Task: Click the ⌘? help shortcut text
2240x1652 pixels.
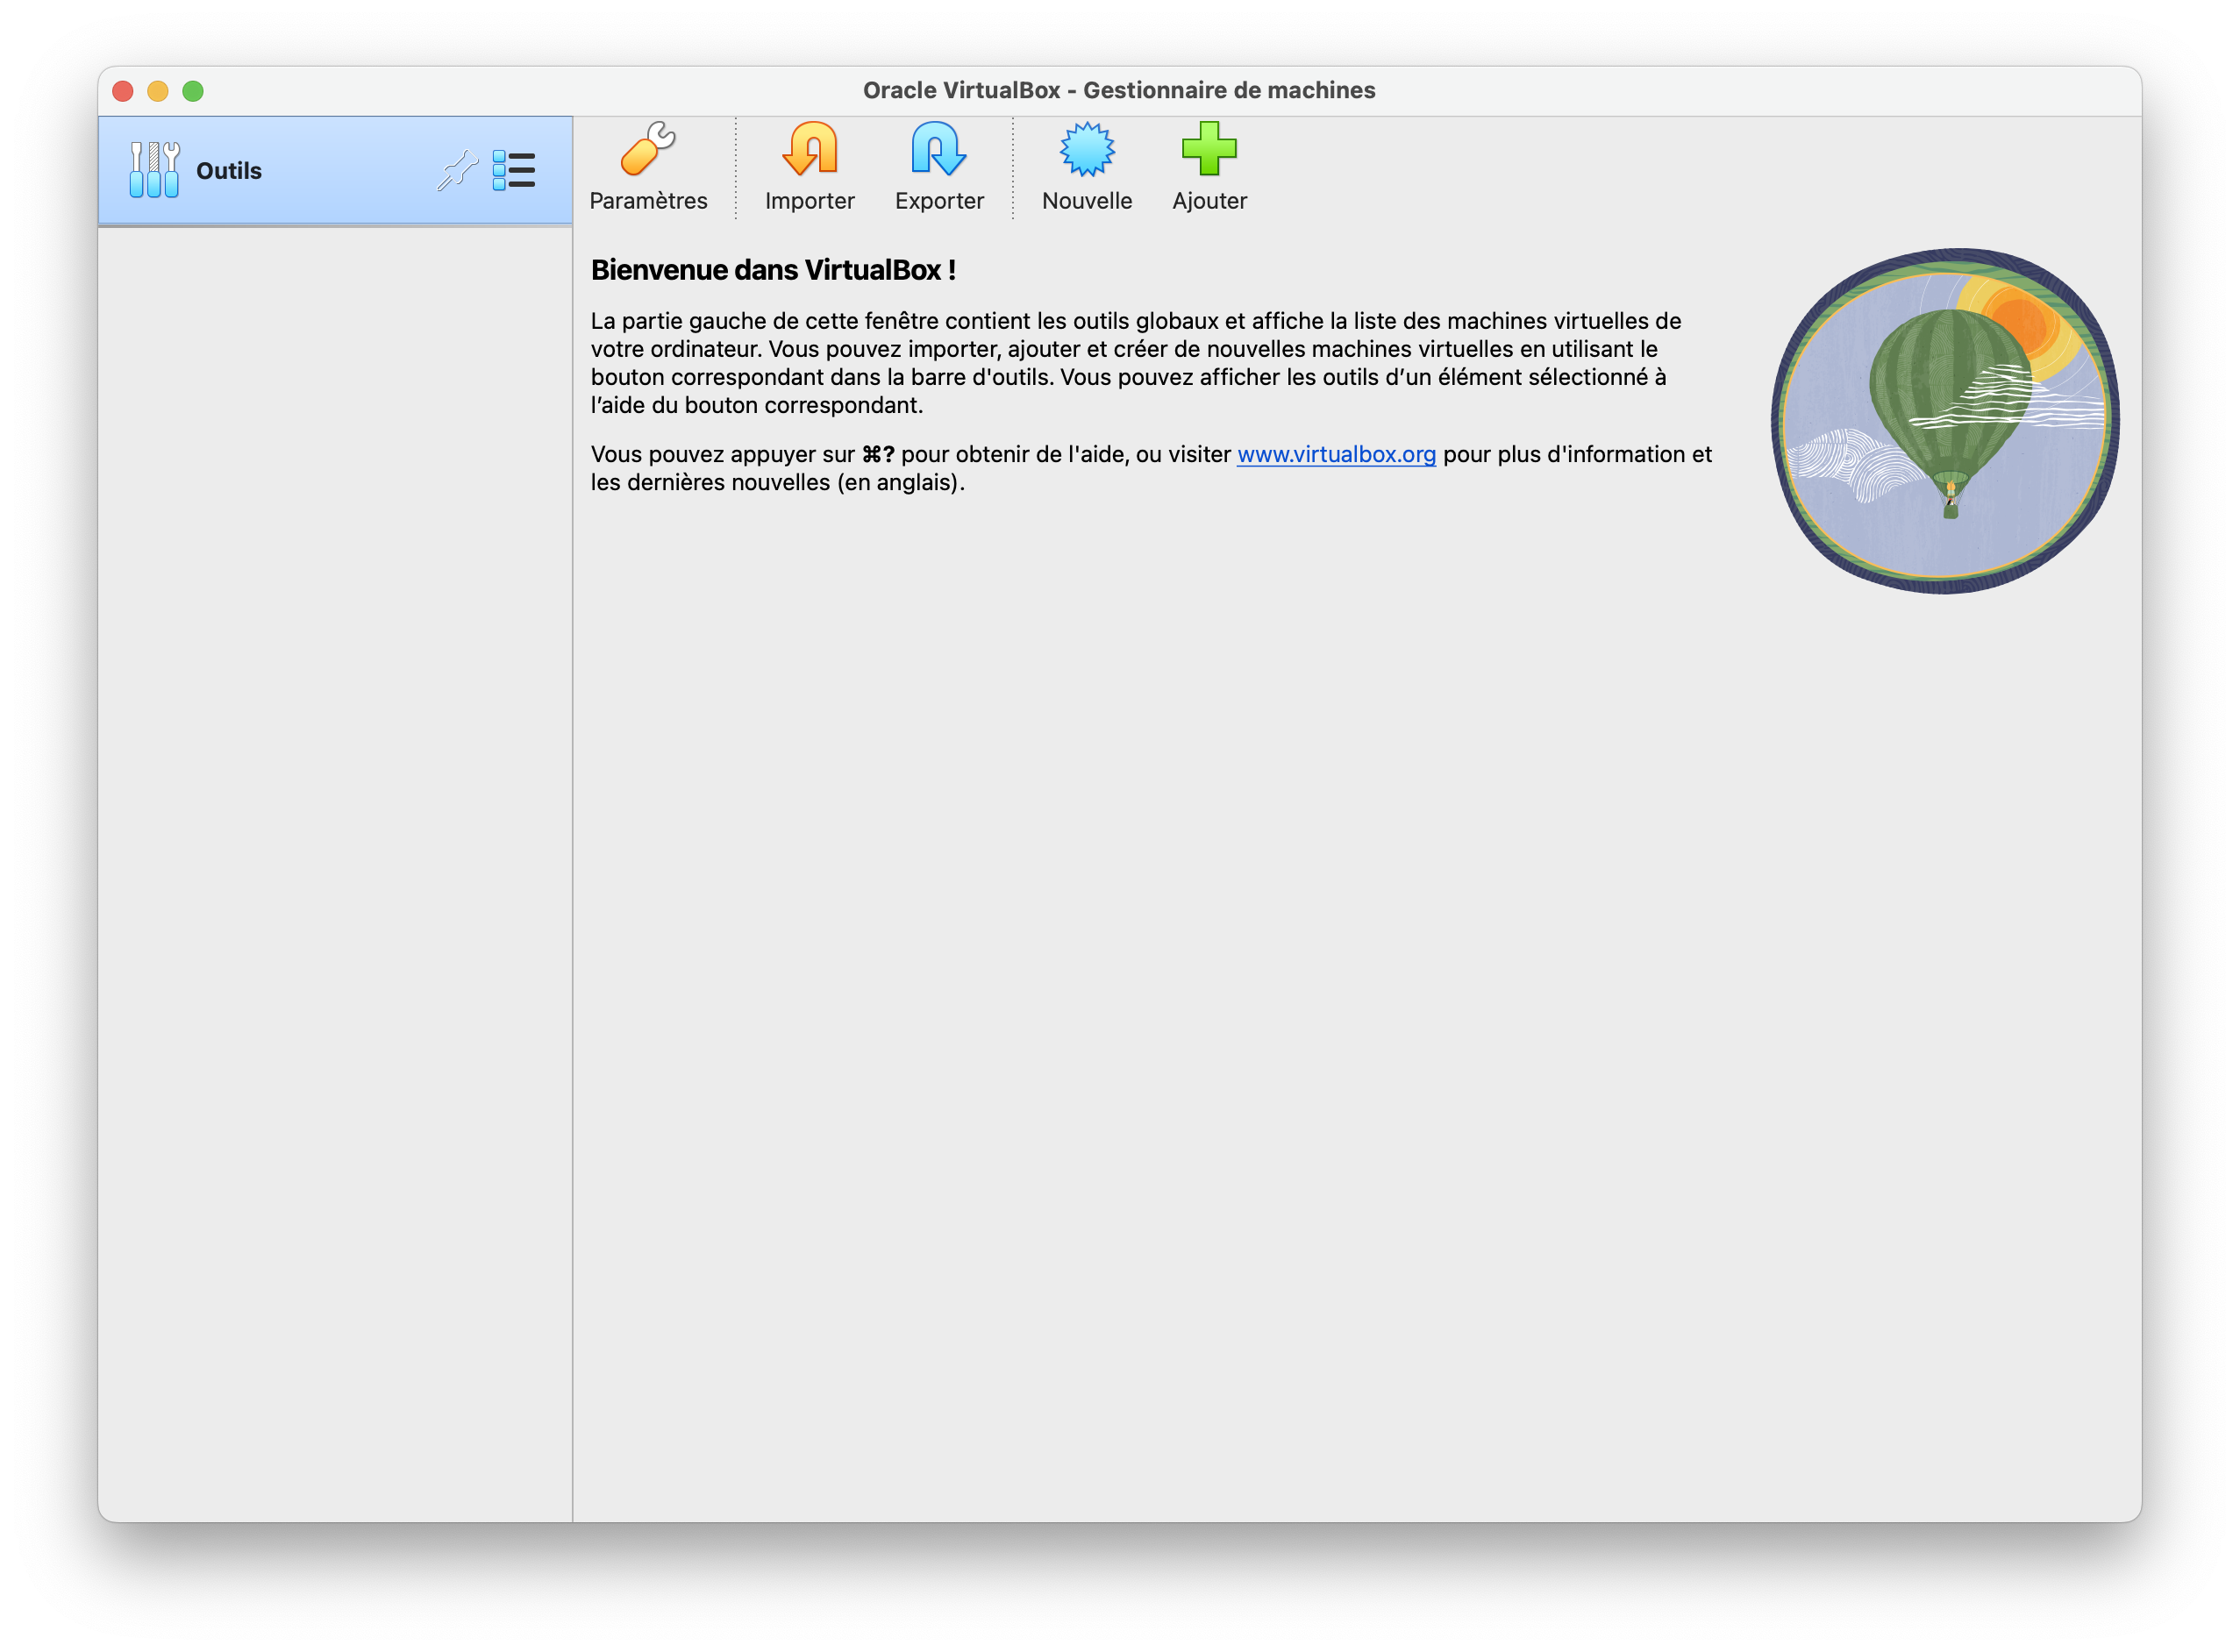Action: tap(878, 454)
